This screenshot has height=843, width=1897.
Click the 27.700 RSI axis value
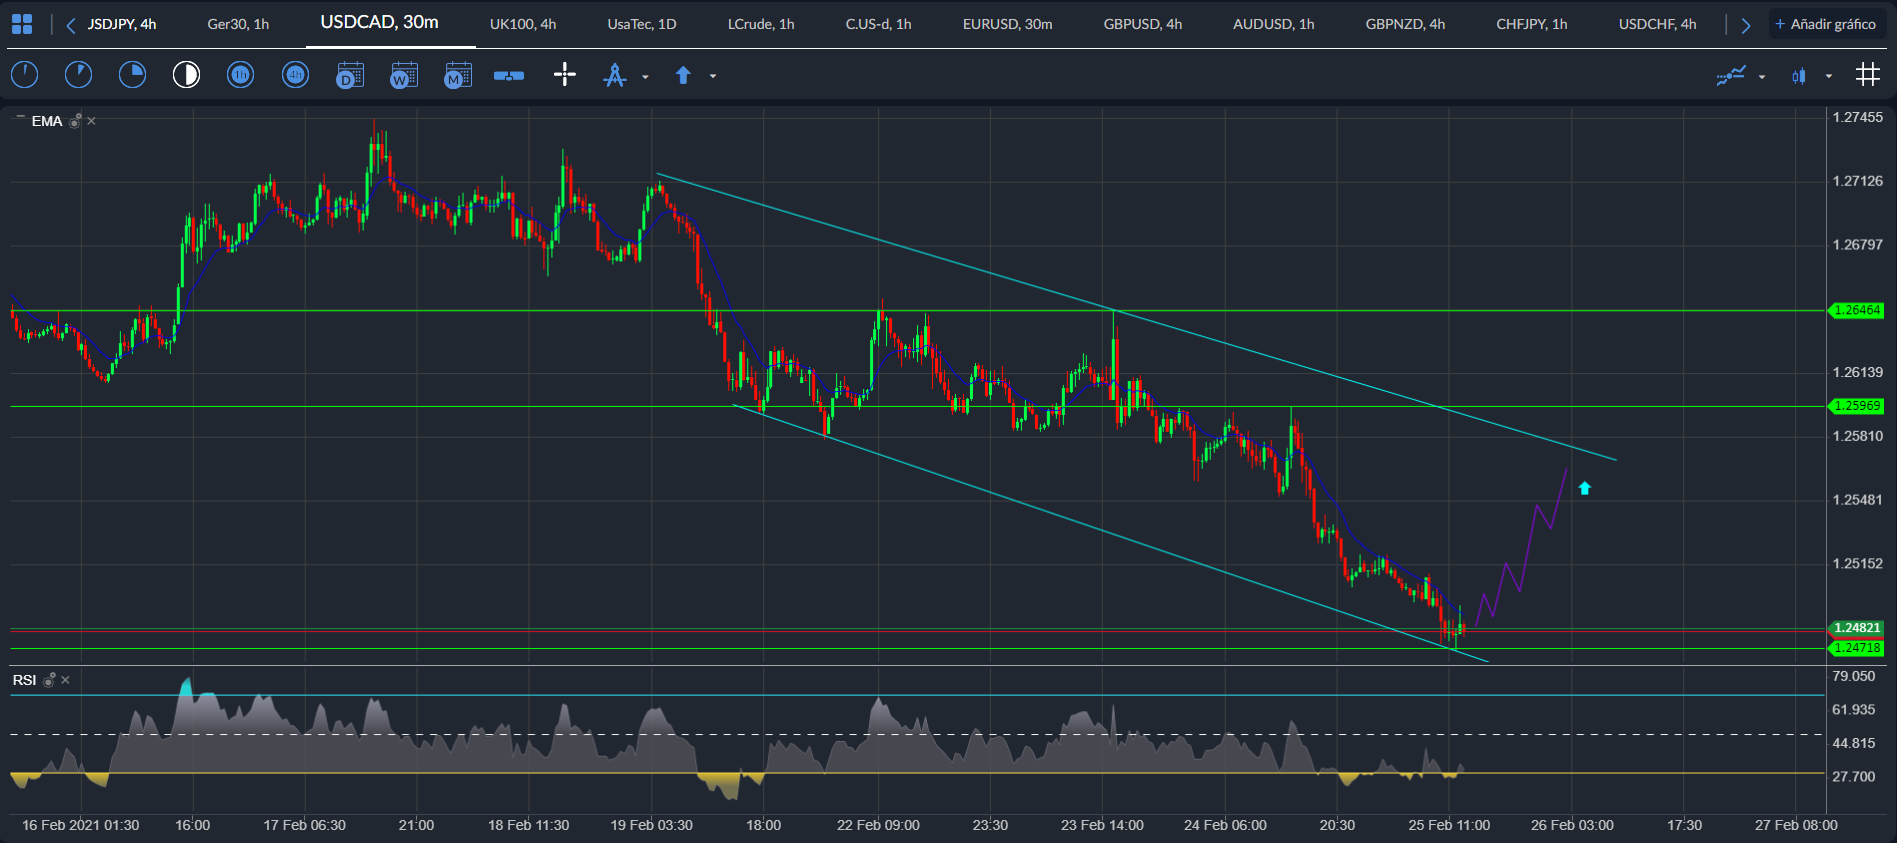tap(1854, 776)
